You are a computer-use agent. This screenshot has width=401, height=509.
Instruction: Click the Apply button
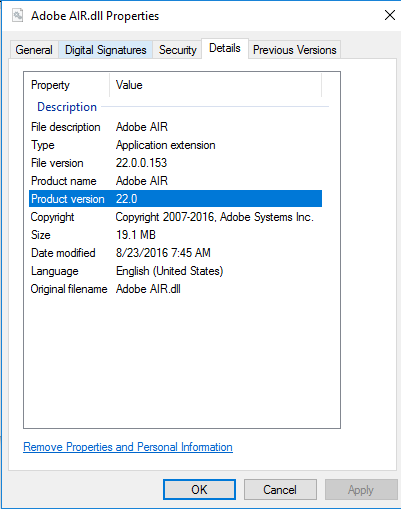point(361,490)
